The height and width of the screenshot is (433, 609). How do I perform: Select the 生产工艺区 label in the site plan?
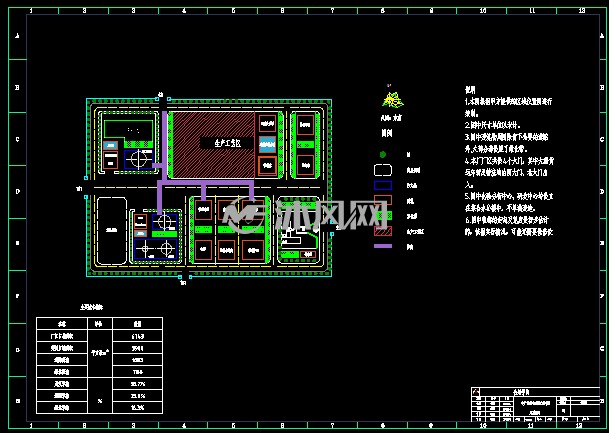[x=227, y=143]
